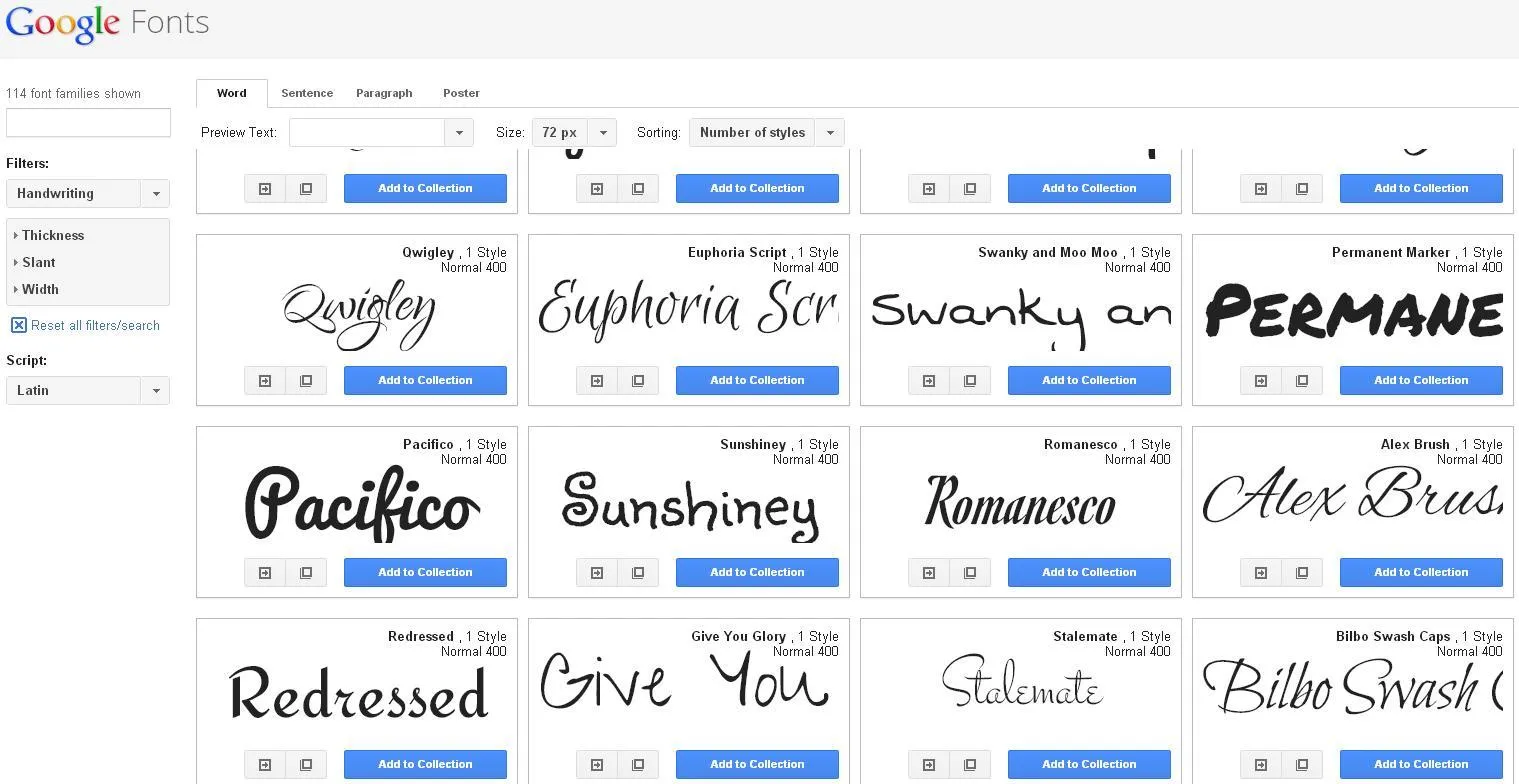Open the Pop-out icon on Alex Brush card

[x=1302, y=572]
